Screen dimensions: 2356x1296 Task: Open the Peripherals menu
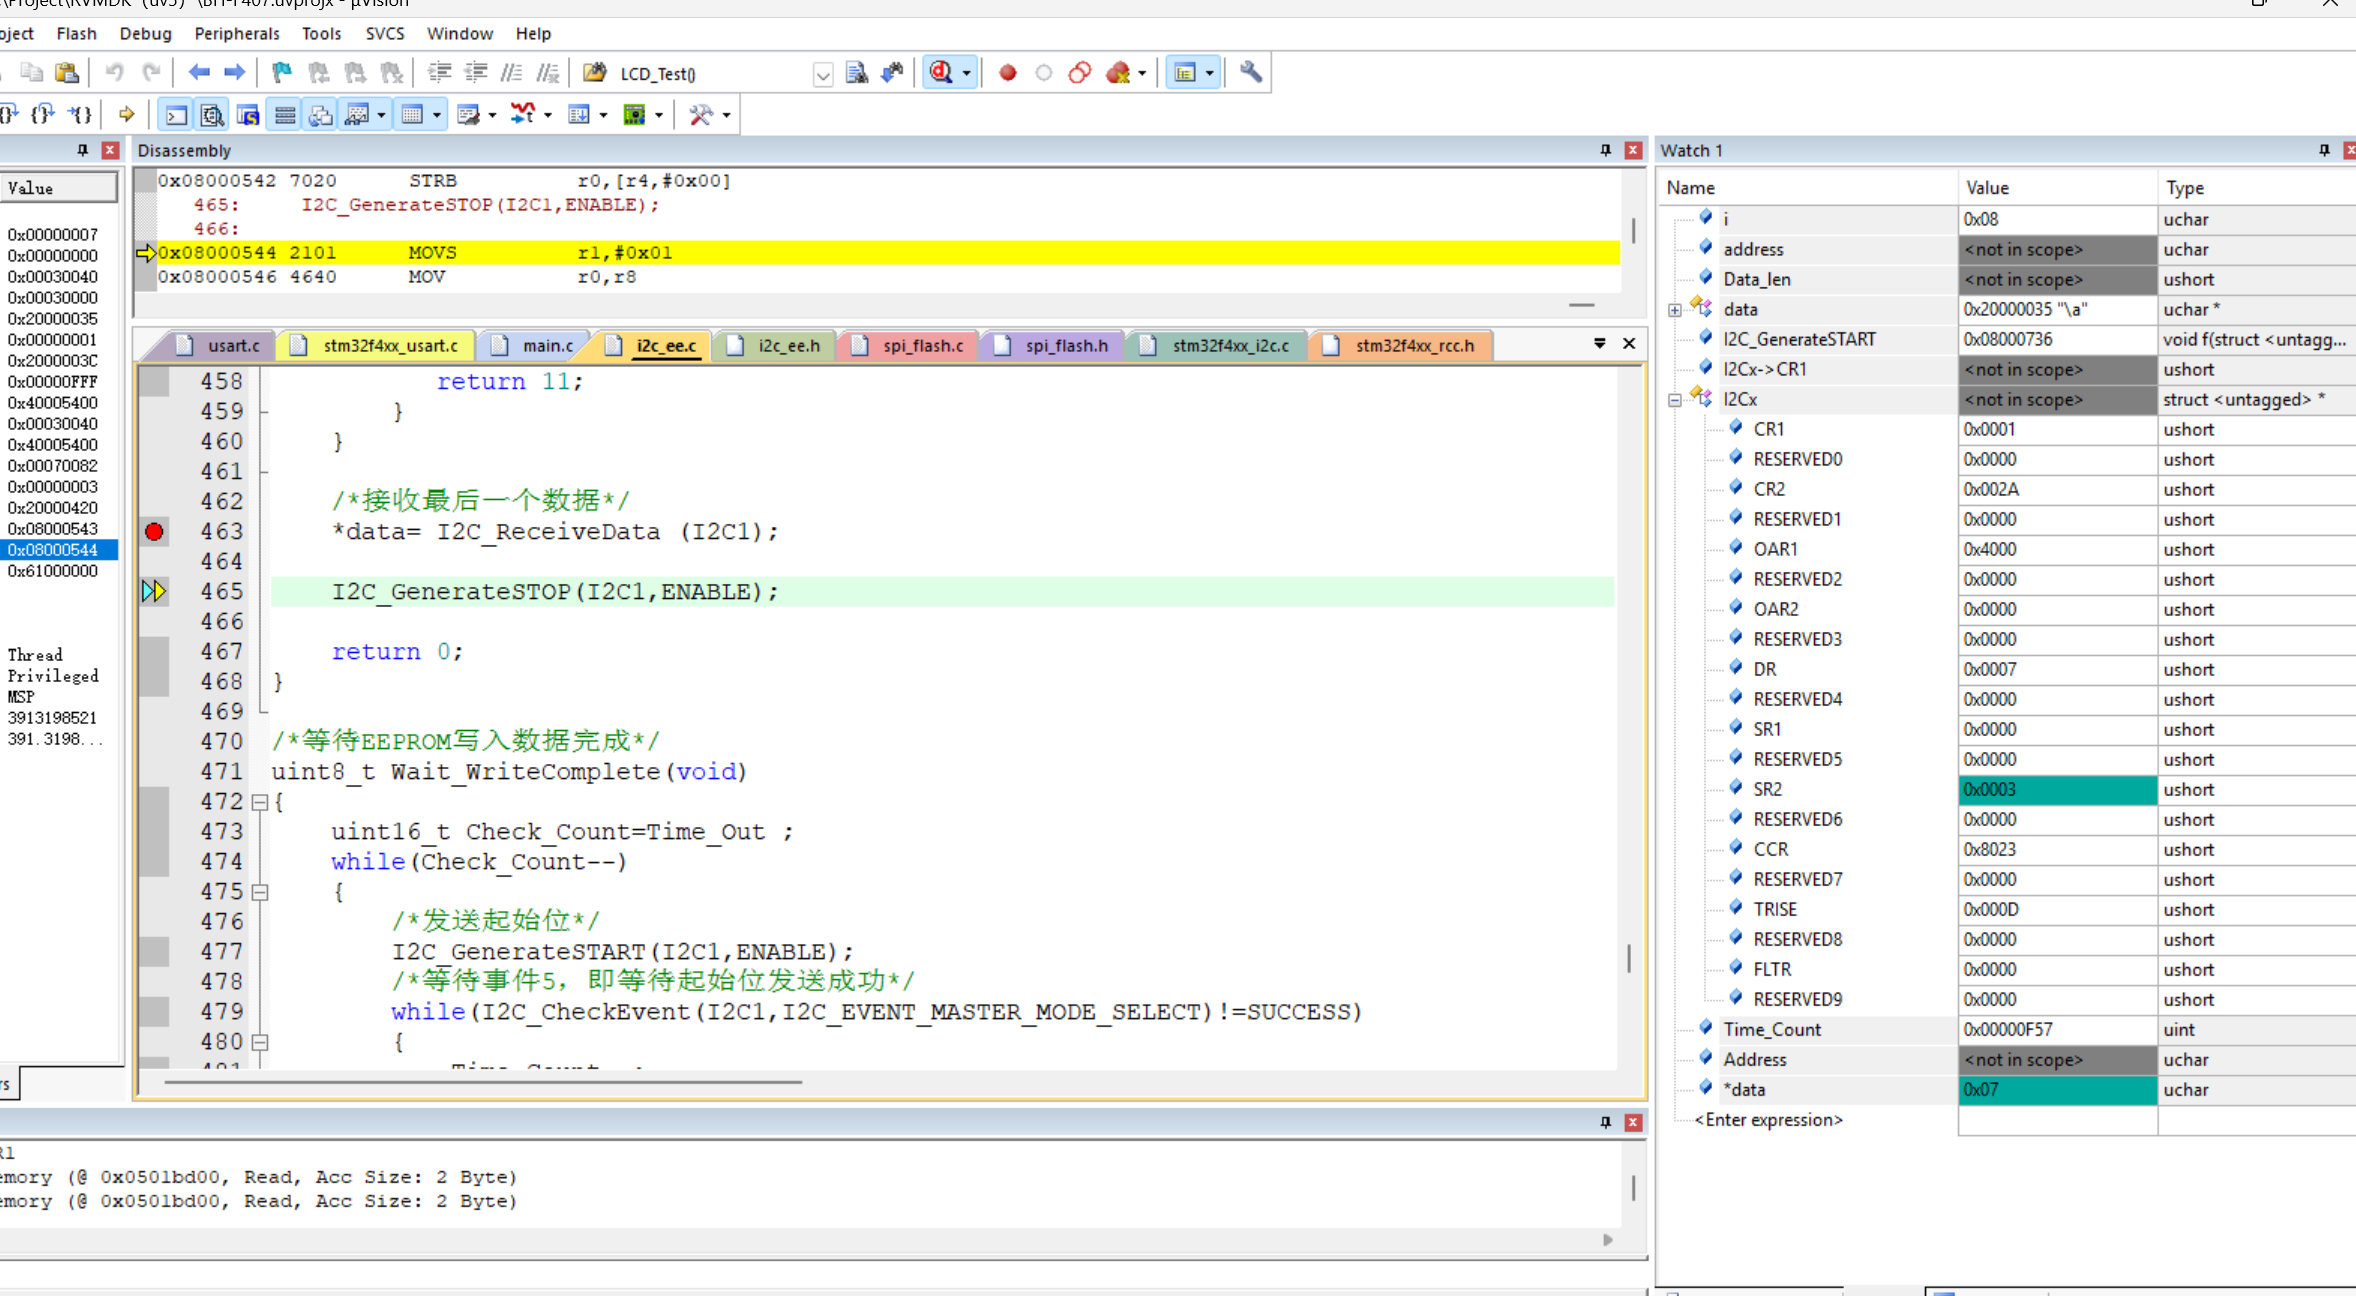pos(237,33)
